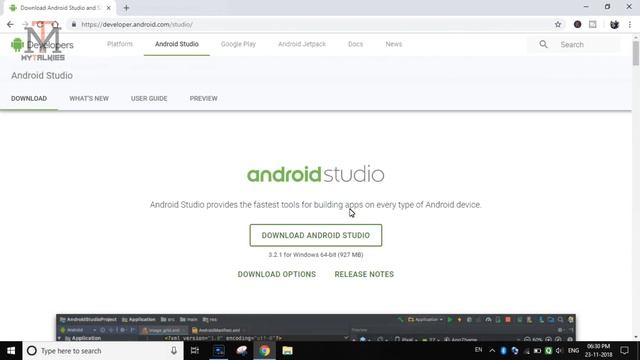The width and height of the screenshot is (640, 360).
Task: Open the Docs nav item
Action: pyautogui.click(x=356, y=44)
